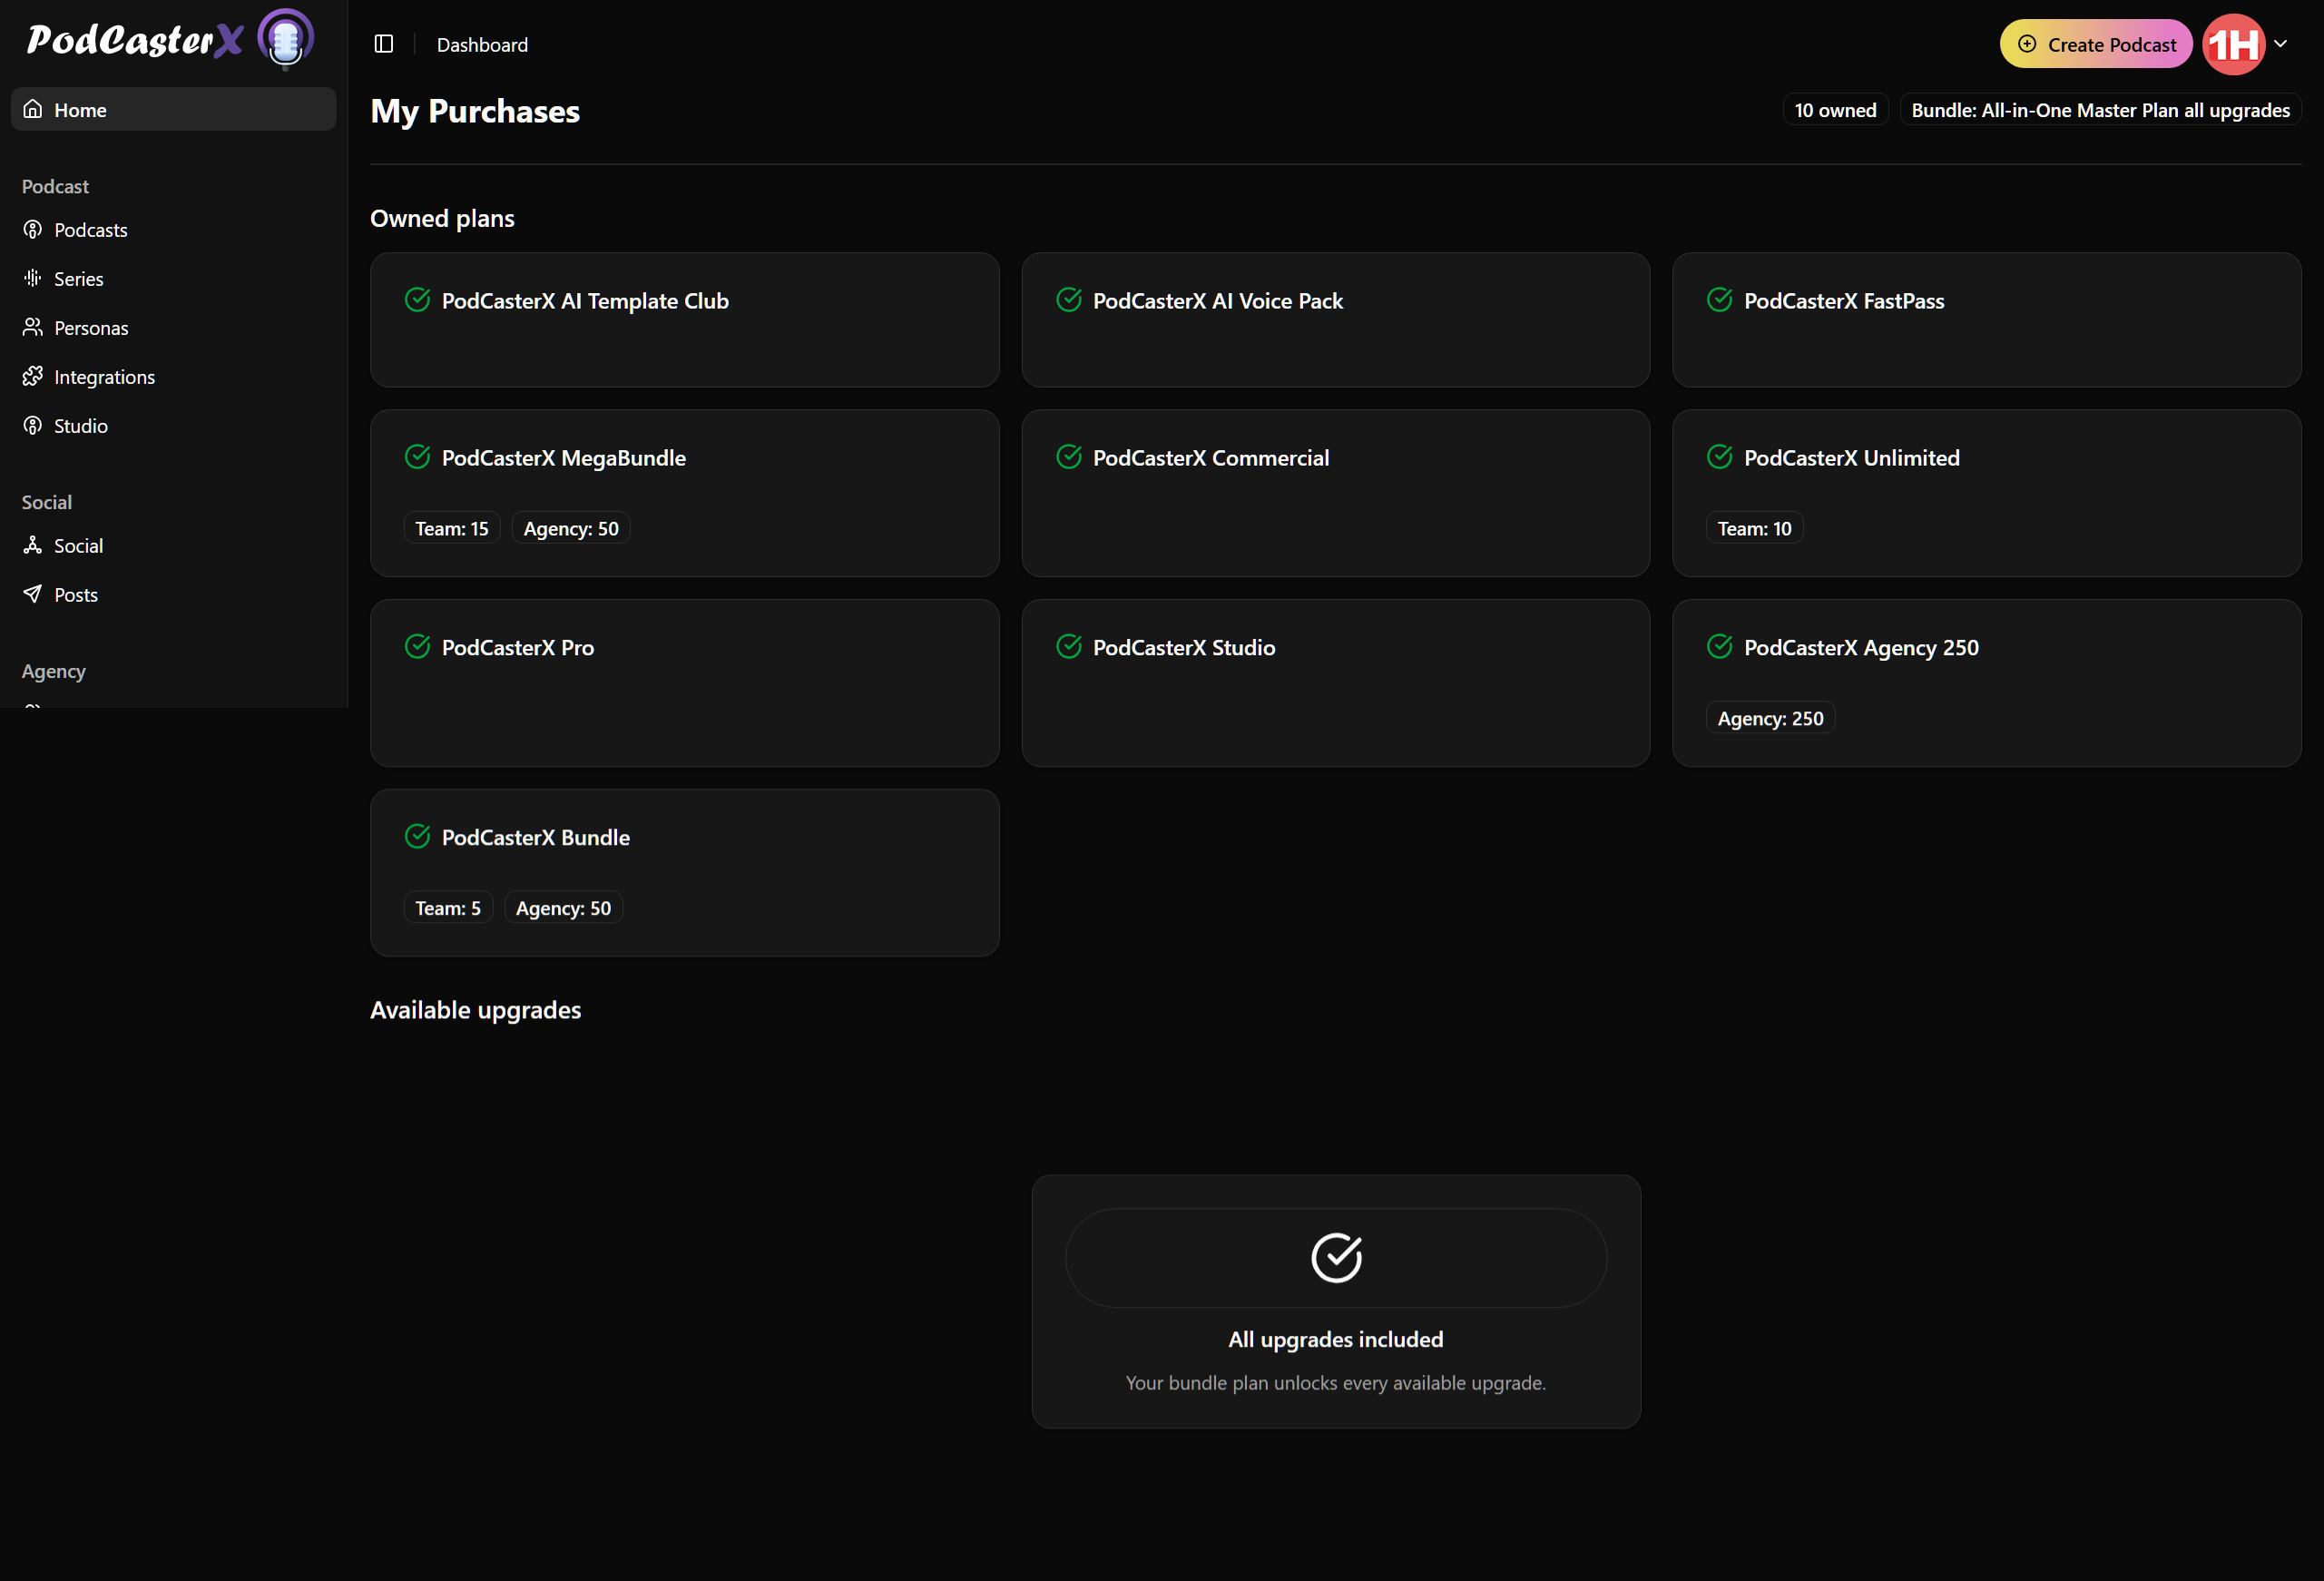Toggle the sidebar panel icon
2324x1581 pixels.
(384, 44)
